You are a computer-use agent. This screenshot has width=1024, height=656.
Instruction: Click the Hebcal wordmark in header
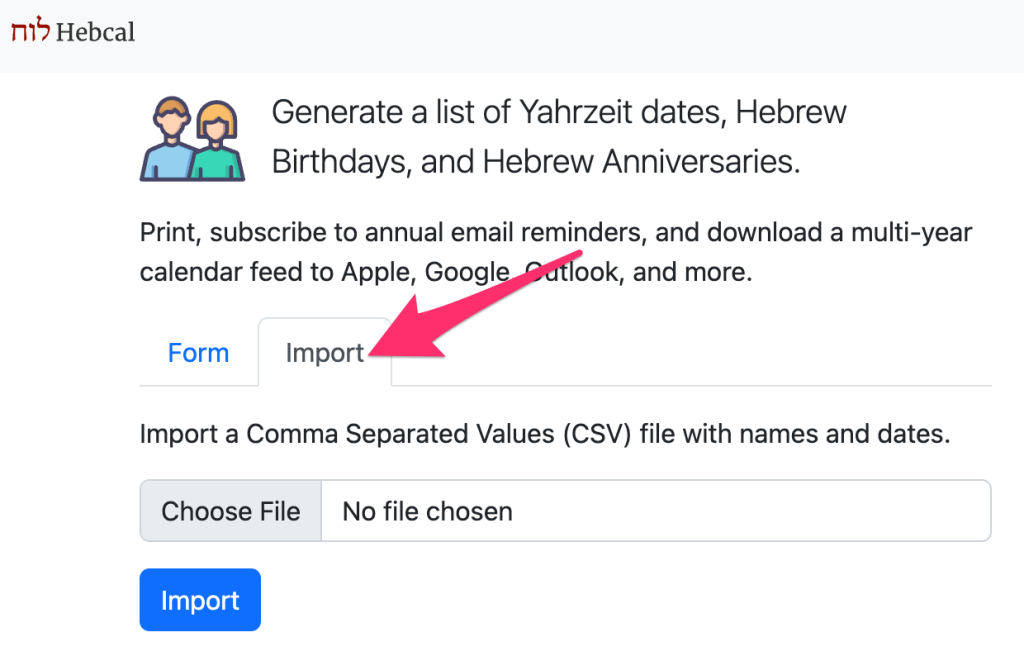[x=95, y=31]
